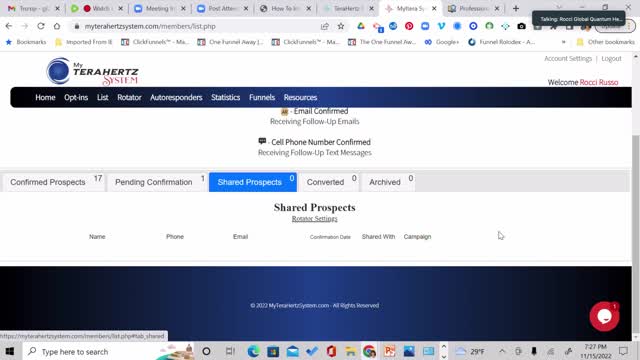Select the Shared Prospects tab
Viewport: 640px width, 360px height.
253,182
